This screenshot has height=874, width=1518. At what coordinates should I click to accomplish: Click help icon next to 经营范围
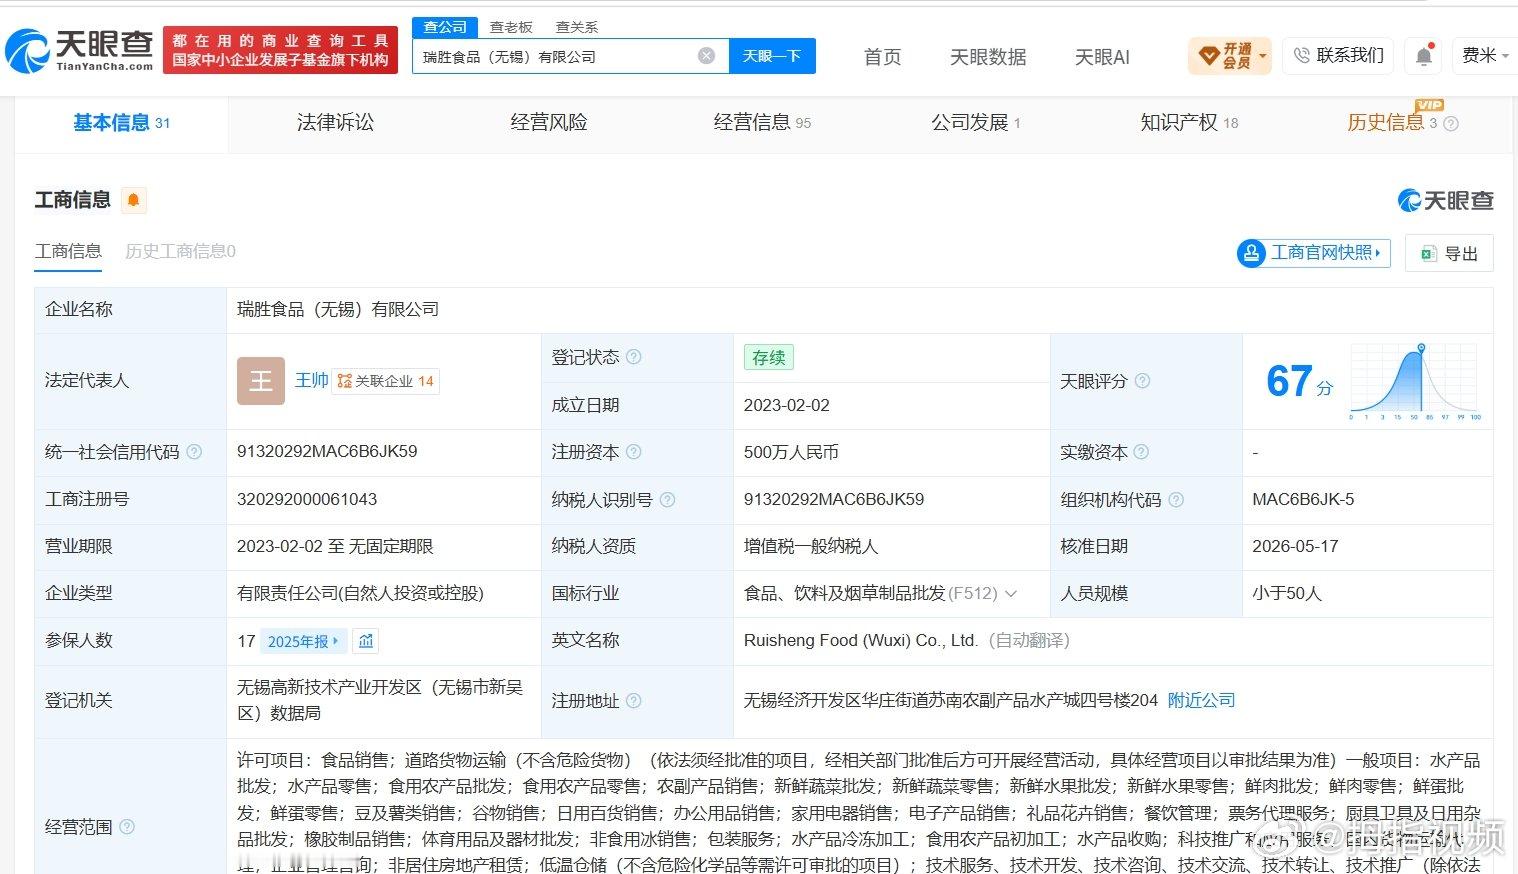[127, 827]
